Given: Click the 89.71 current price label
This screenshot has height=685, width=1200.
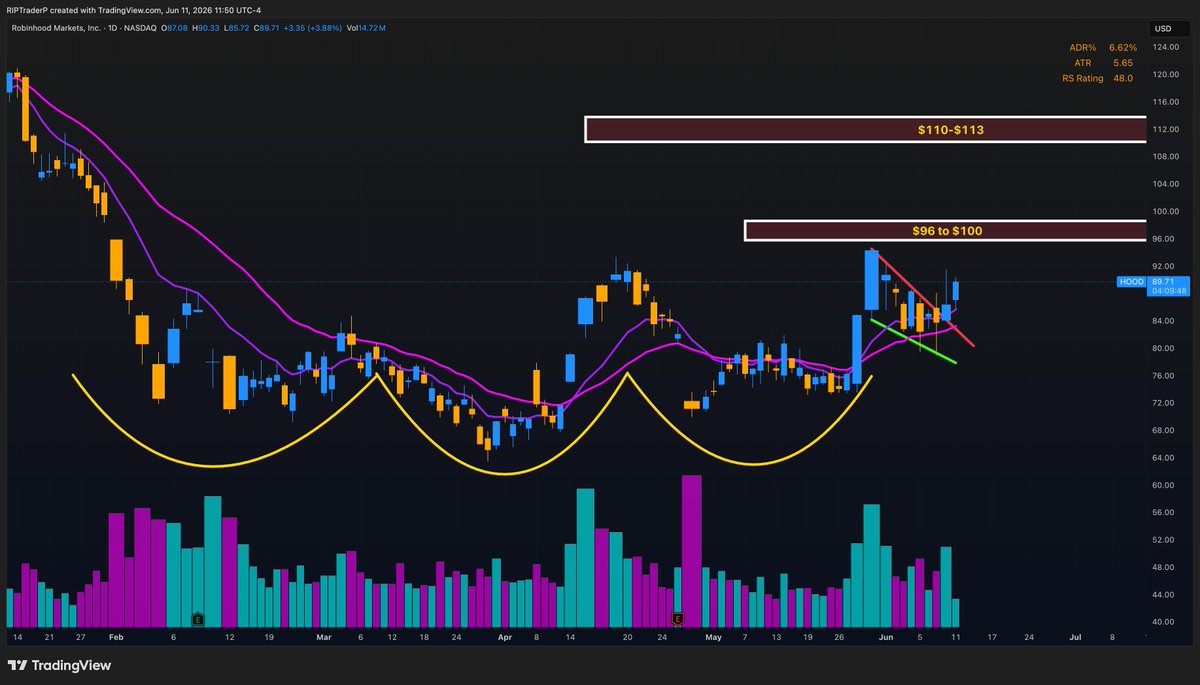Looking at the screenshot, I should [x=1164, y=282].
